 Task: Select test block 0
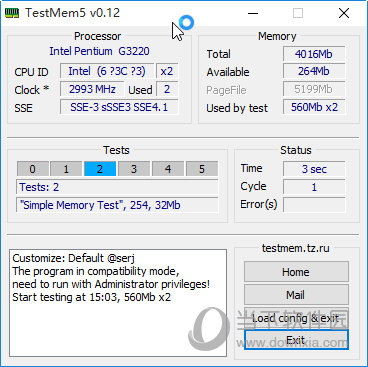pyautogui.click(x=32, y=169)
